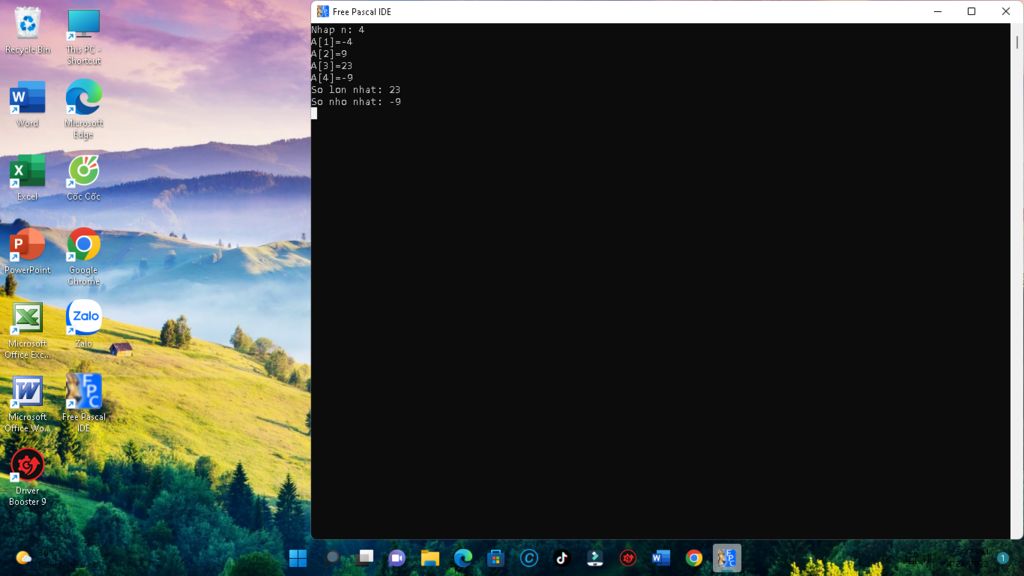Open the weather widget on taskbar
1024x576 pixels.
point(24,558)
